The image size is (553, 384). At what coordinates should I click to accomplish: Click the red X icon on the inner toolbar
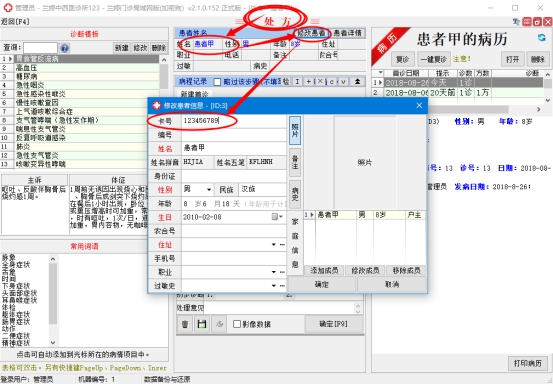548,22
